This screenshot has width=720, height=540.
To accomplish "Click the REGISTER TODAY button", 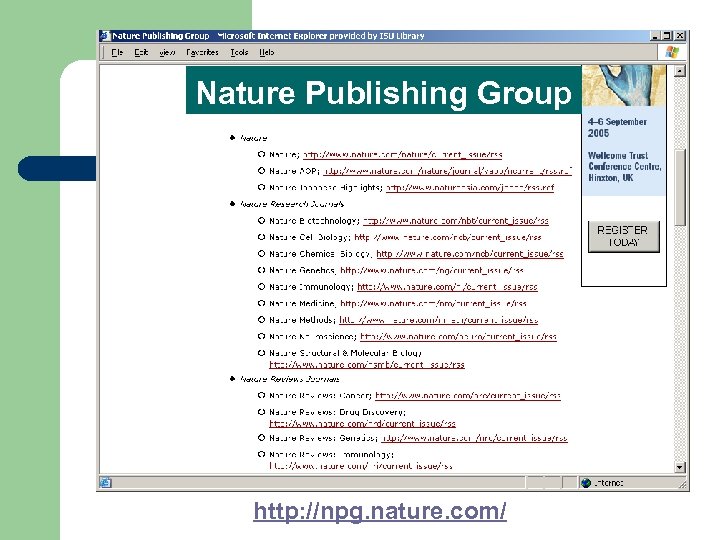I will pos(624,236).
